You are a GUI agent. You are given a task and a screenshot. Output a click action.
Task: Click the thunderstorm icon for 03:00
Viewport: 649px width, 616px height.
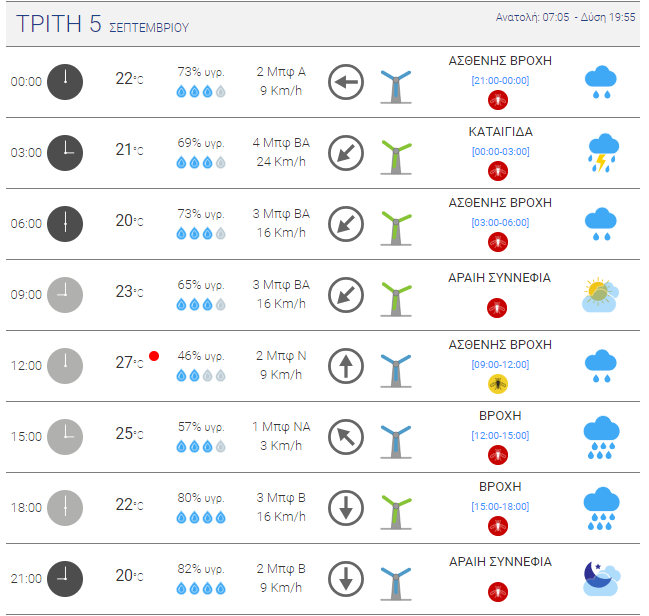pyautogui.click(x=603, y=153)
